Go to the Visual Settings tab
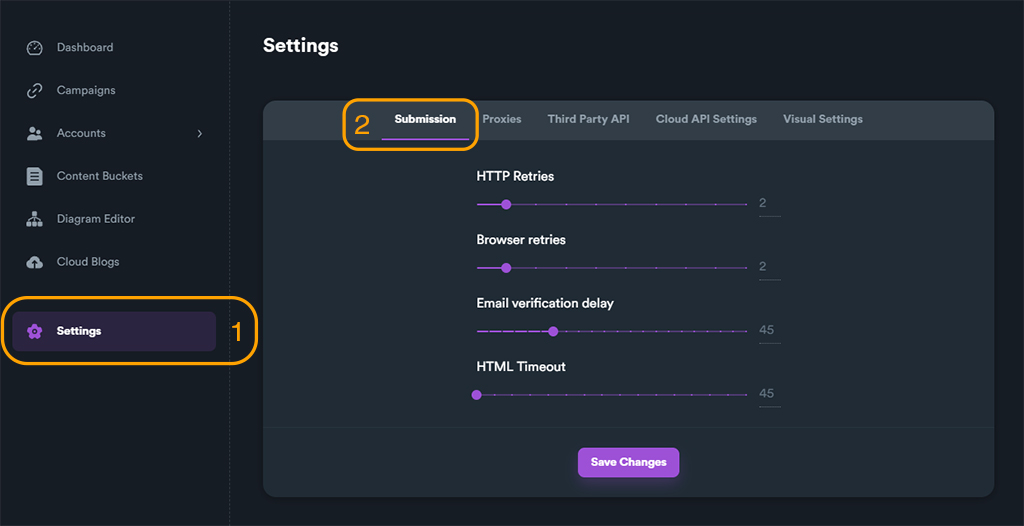Screen dimensions: 1024x526 pyautogui.click(x=822, y=119)
